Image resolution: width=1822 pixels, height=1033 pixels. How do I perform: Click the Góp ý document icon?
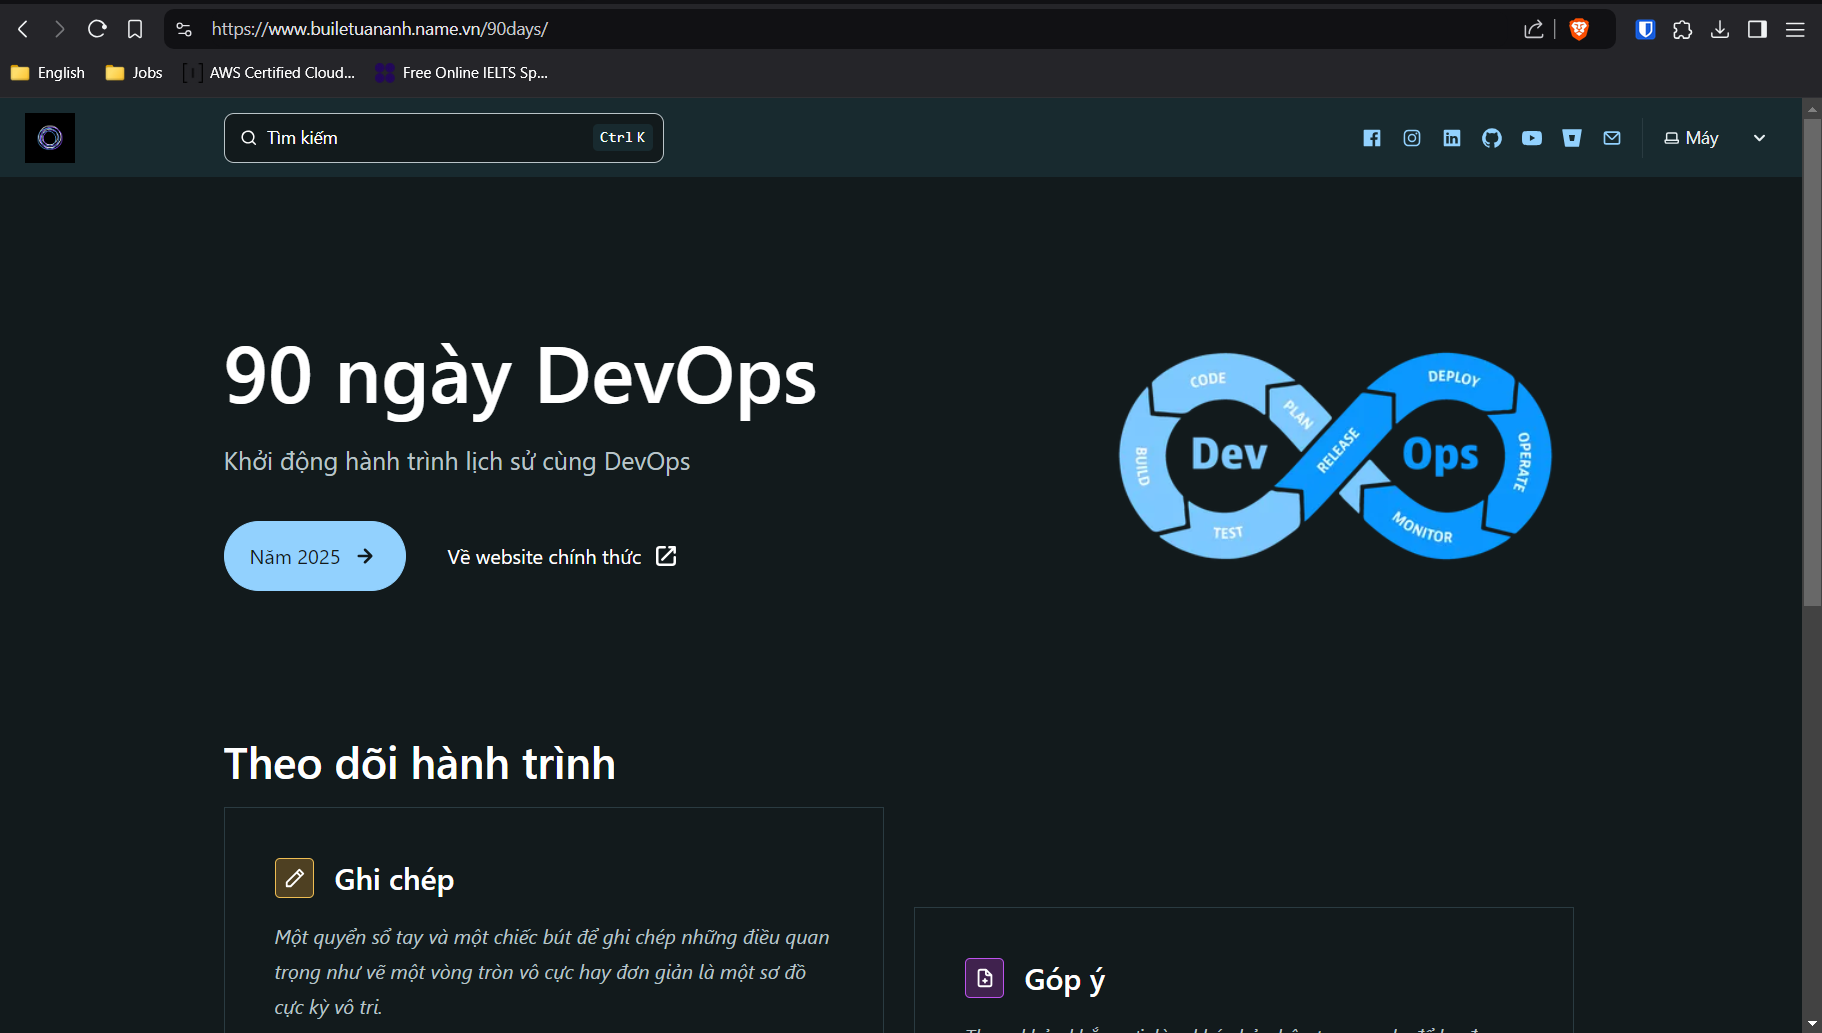coord(984,978)
